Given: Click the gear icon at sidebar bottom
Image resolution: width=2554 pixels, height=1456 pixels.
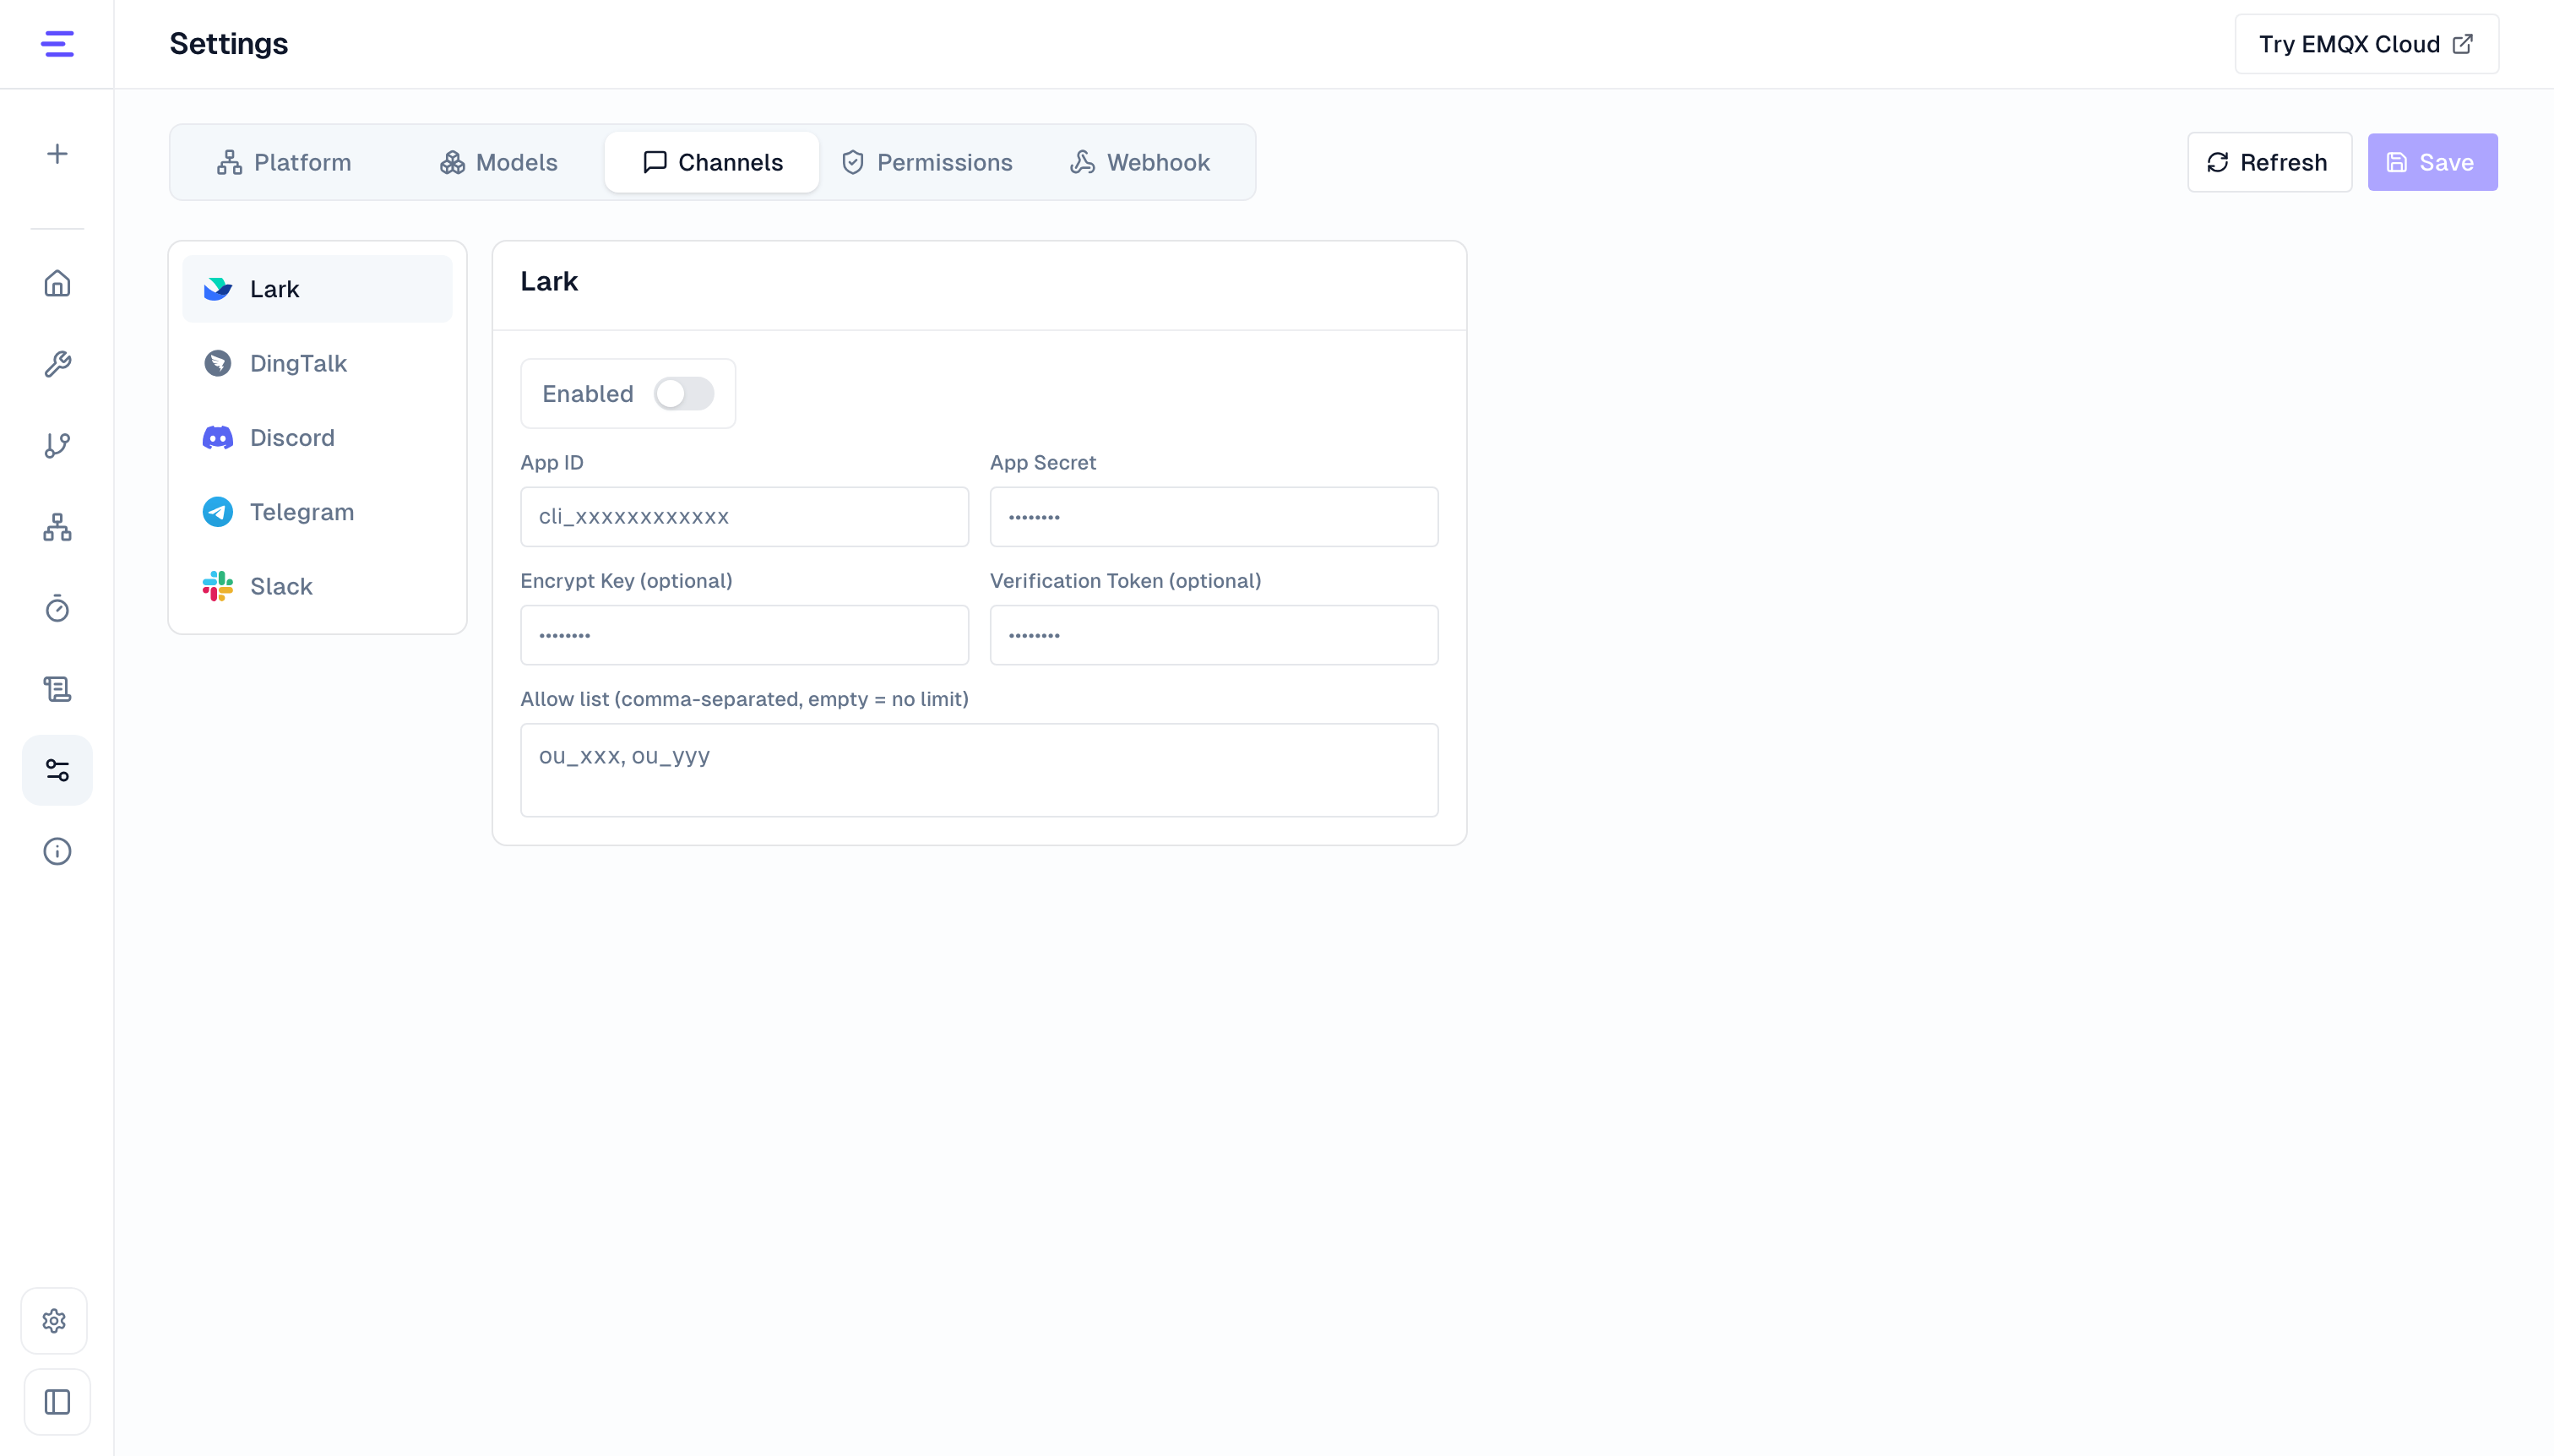Looking at the screenshot, I should pos(55,1321).
